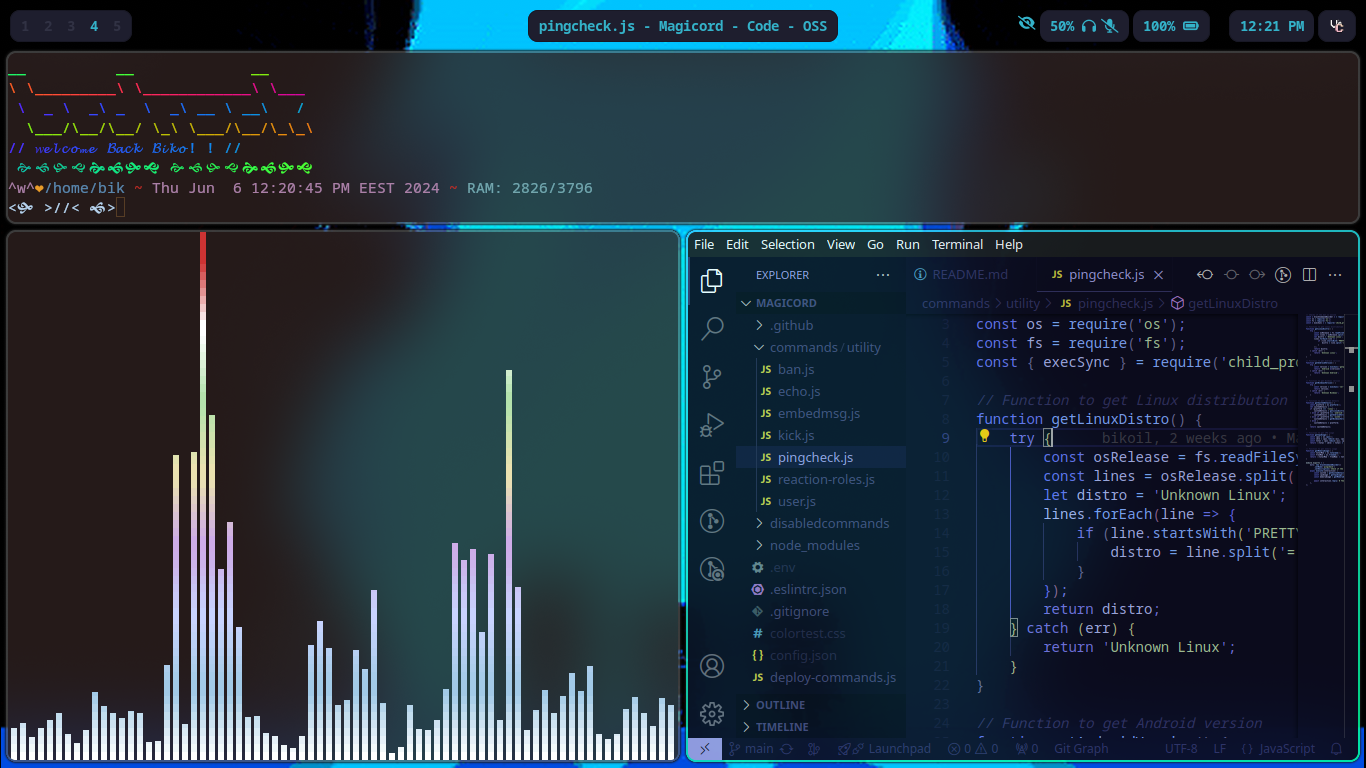Open deploy-commands.js in the explorer
This screenshot has width=1366, height=768.
click(821, 677)
